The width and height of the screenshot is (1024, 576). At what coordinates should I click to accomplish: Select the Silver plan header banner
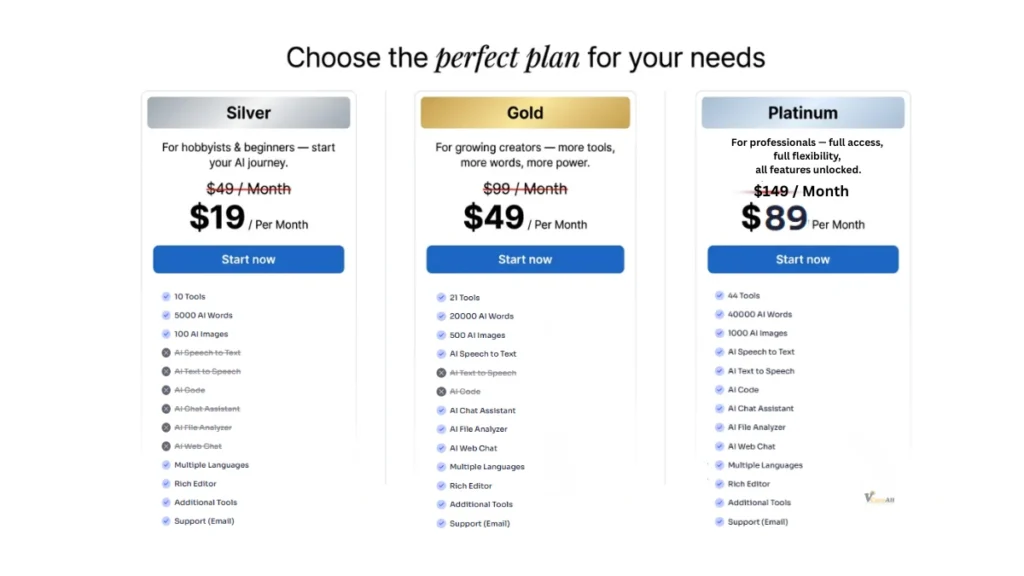pyautogui.click(x=248, y=113)
